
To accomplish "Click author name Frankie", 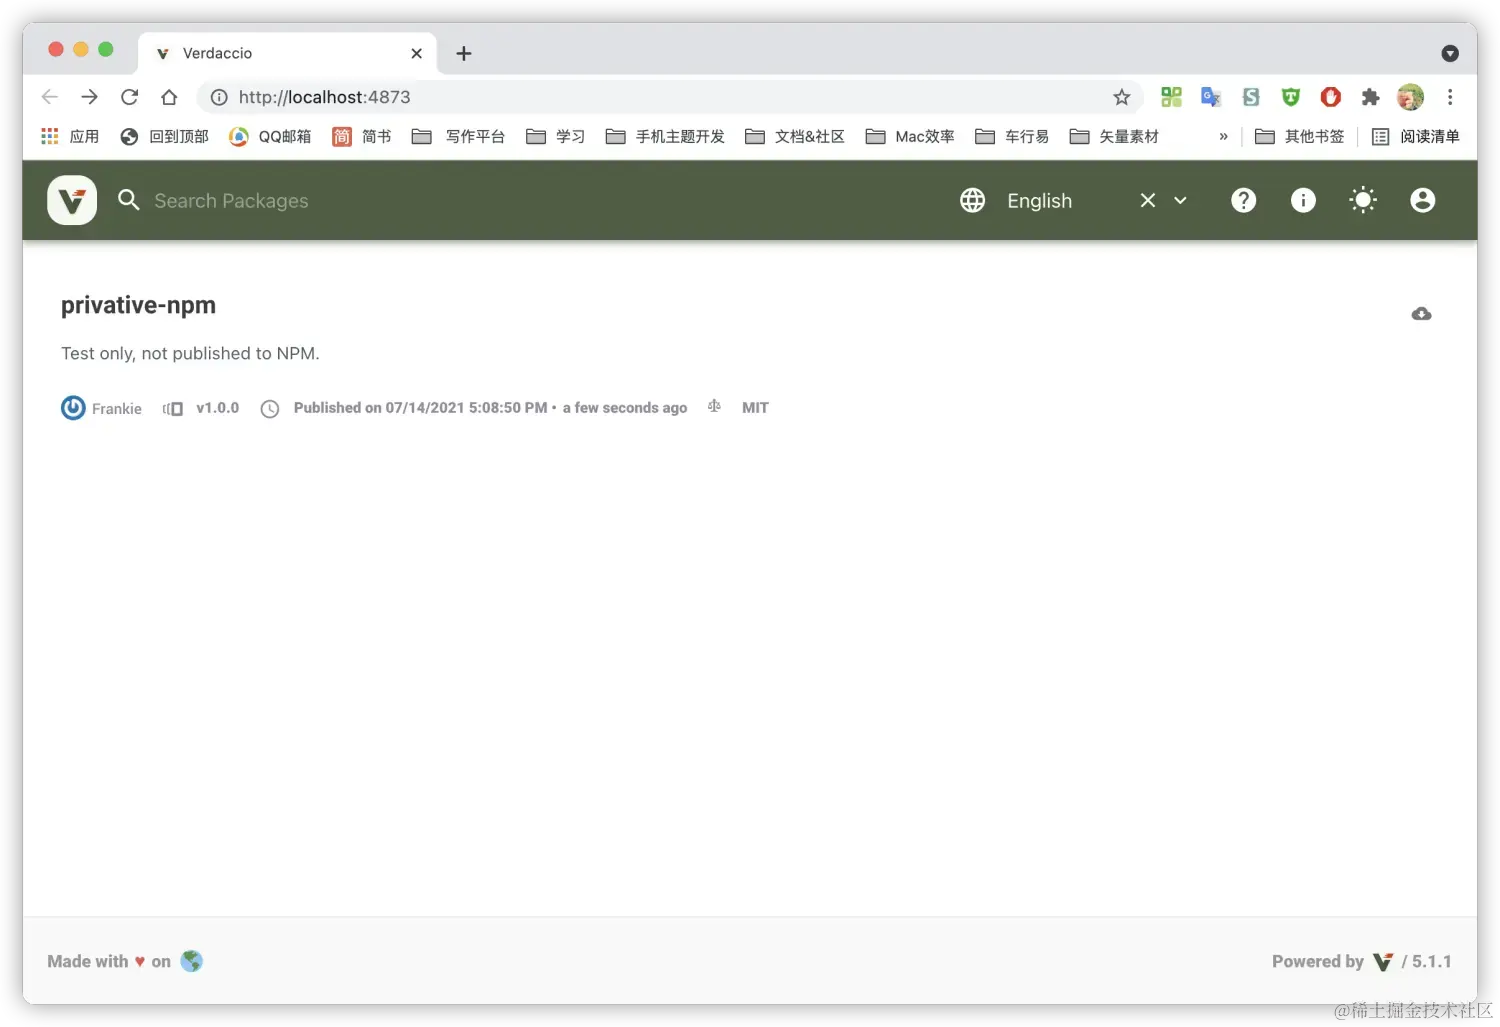I will tap(117, 409).
